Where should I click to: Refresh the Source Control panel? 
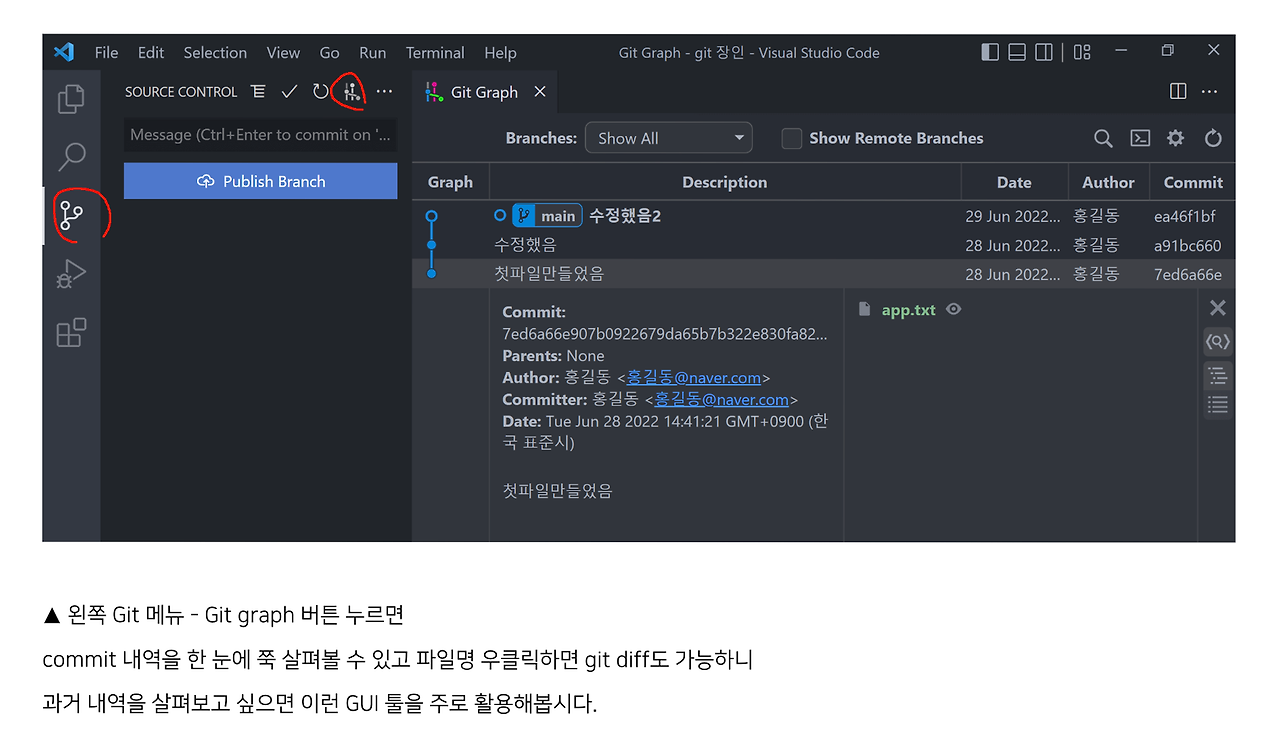tap(320, 91)
